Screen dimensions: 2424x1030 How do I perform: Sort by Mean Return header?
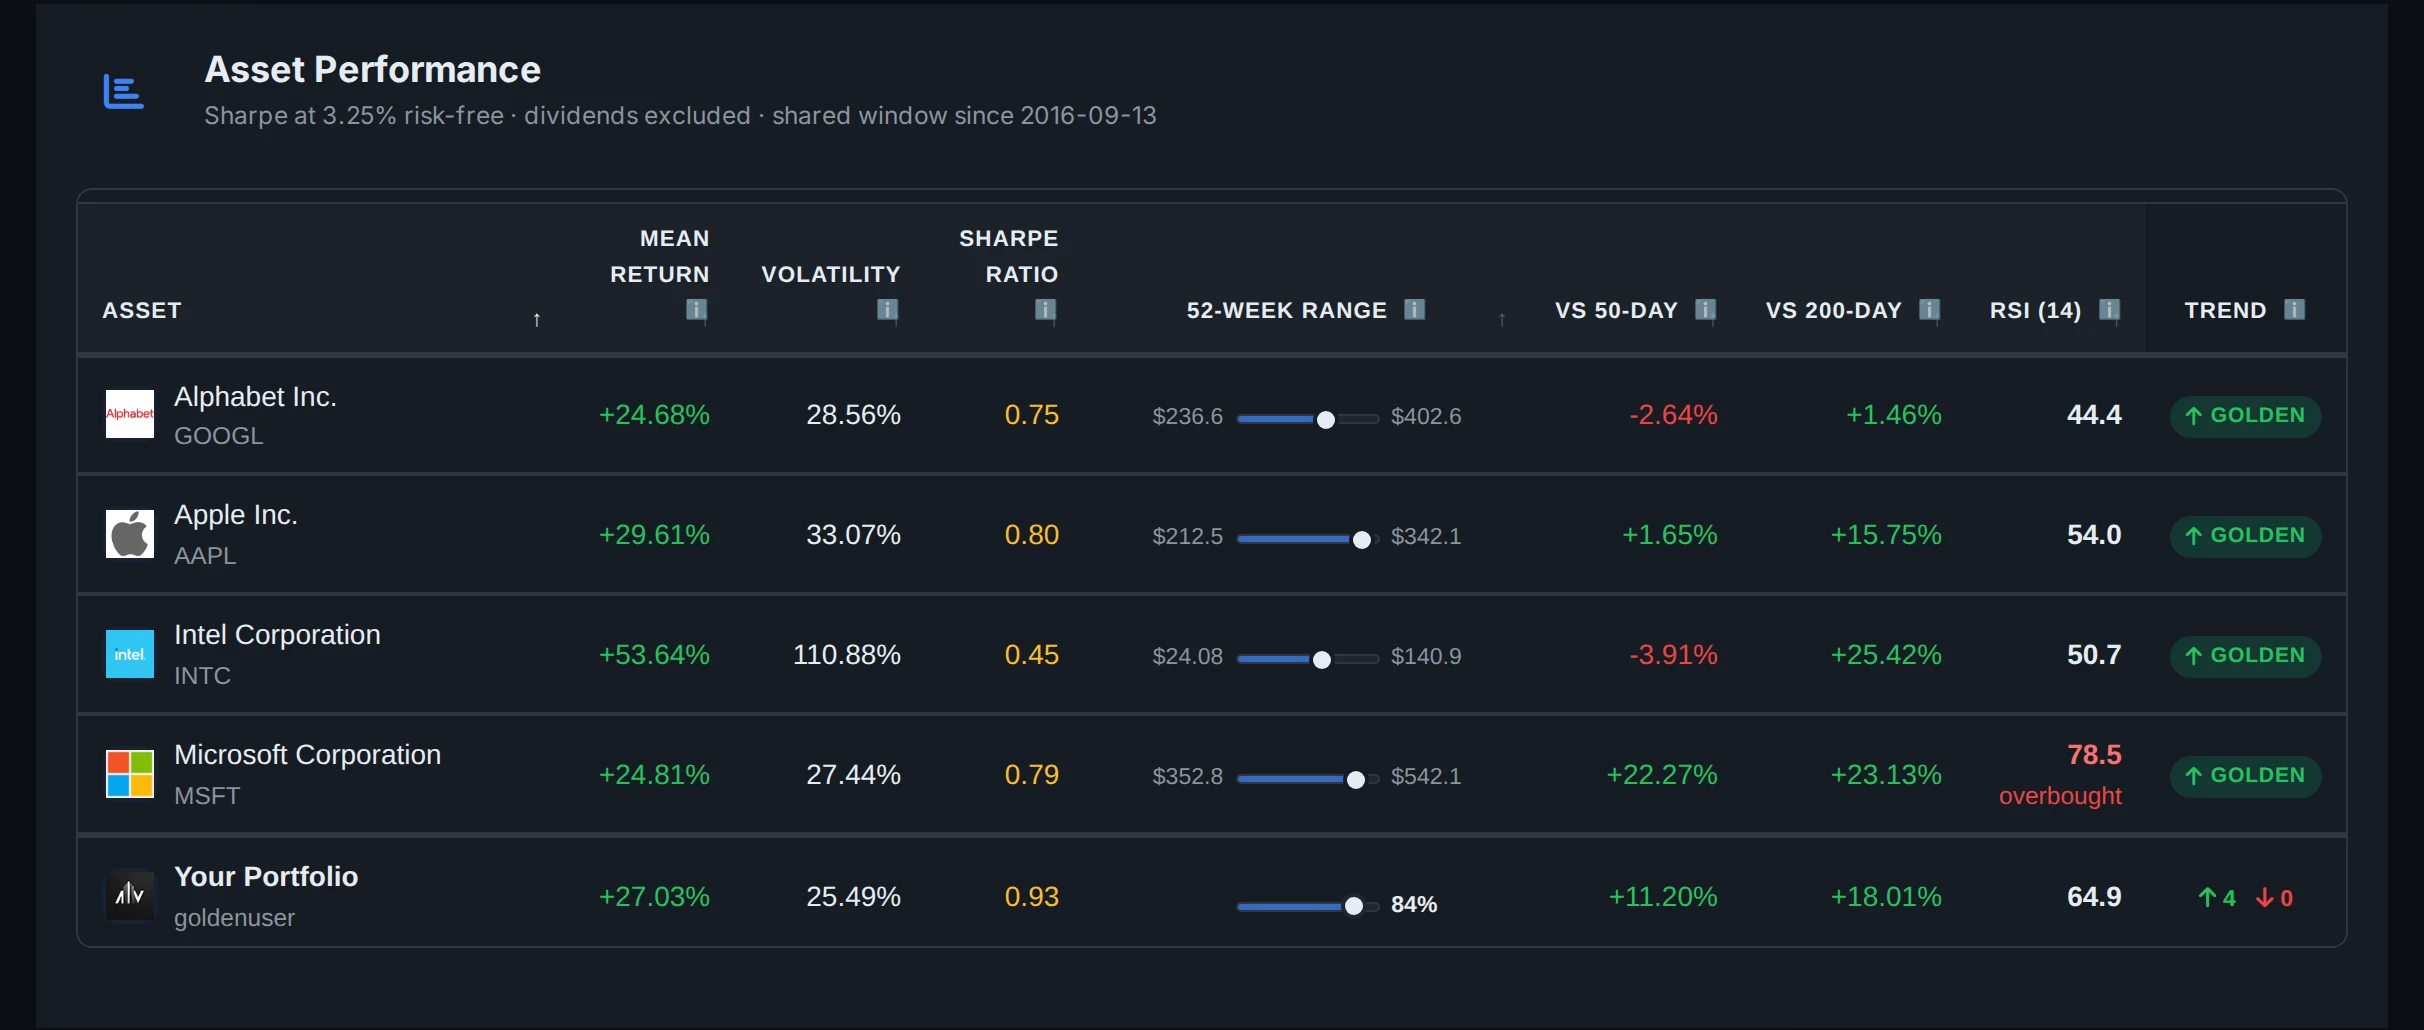coord(660,256)
